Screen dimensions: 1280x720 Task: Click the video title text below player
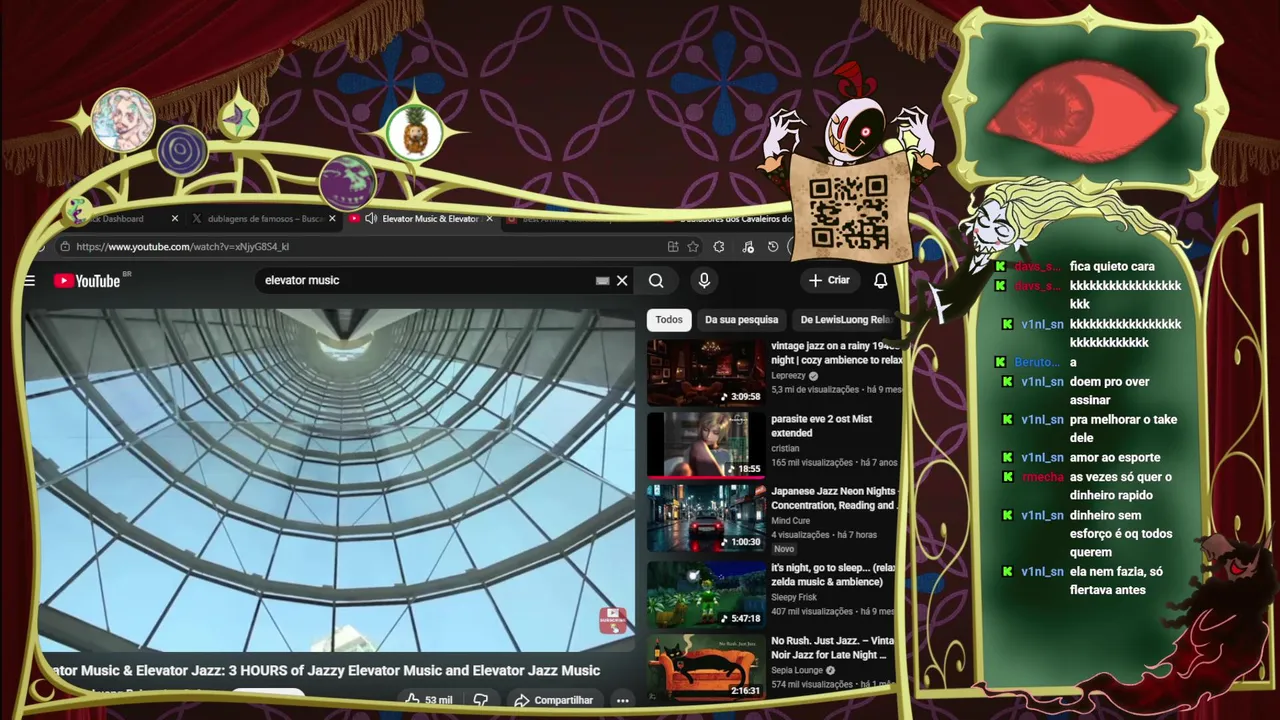(x=324, y=671)
